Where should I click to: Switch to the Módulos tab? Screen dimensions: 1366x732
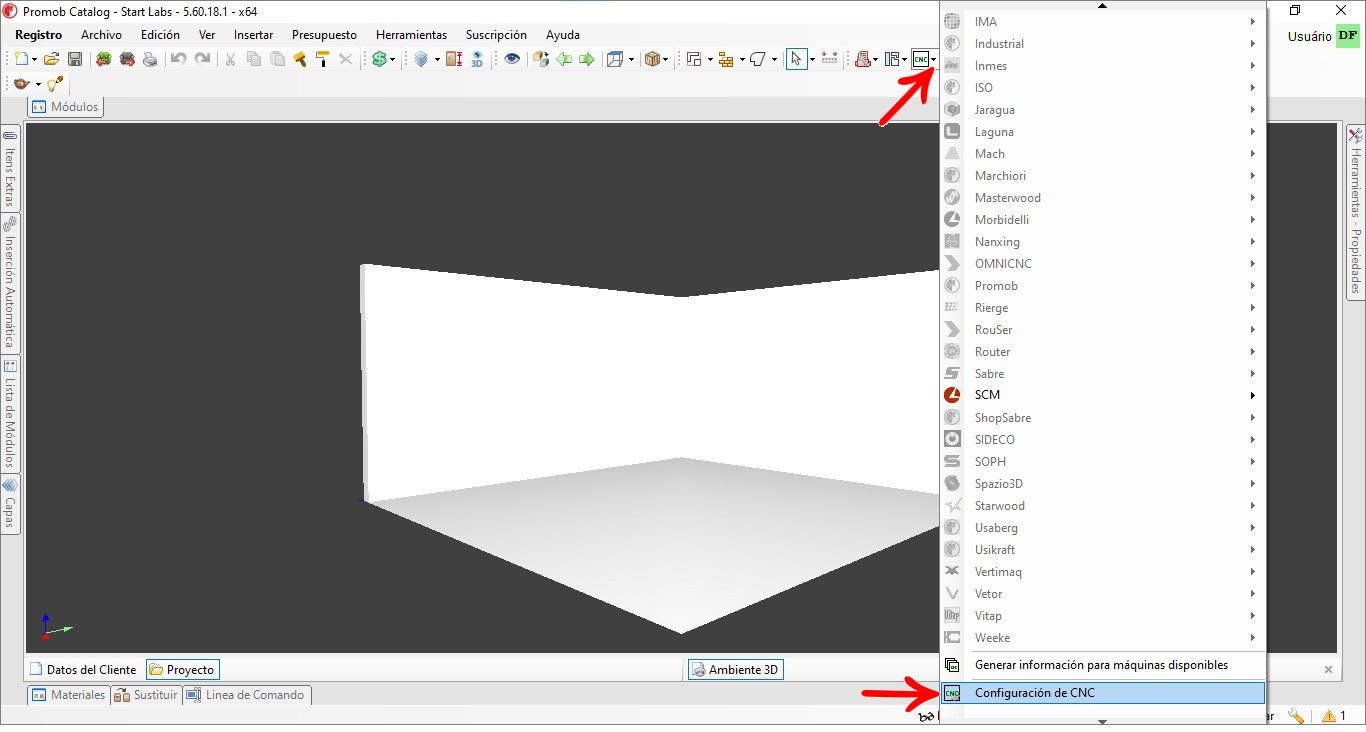[66, 106]
